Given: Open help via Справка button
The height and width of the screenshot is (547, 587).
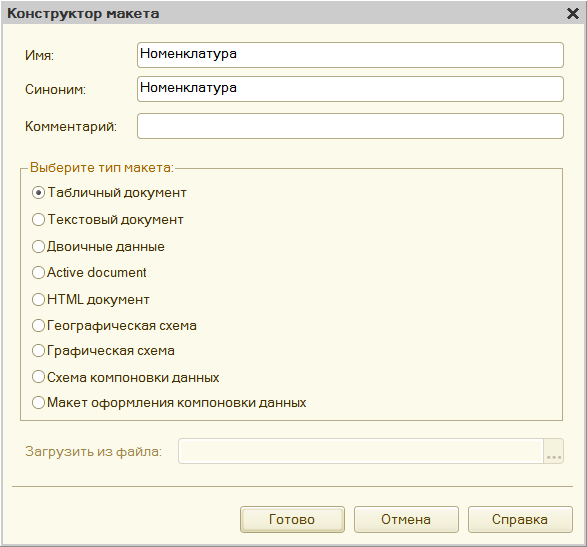Looking at the screenshot, I should [520, 519].
